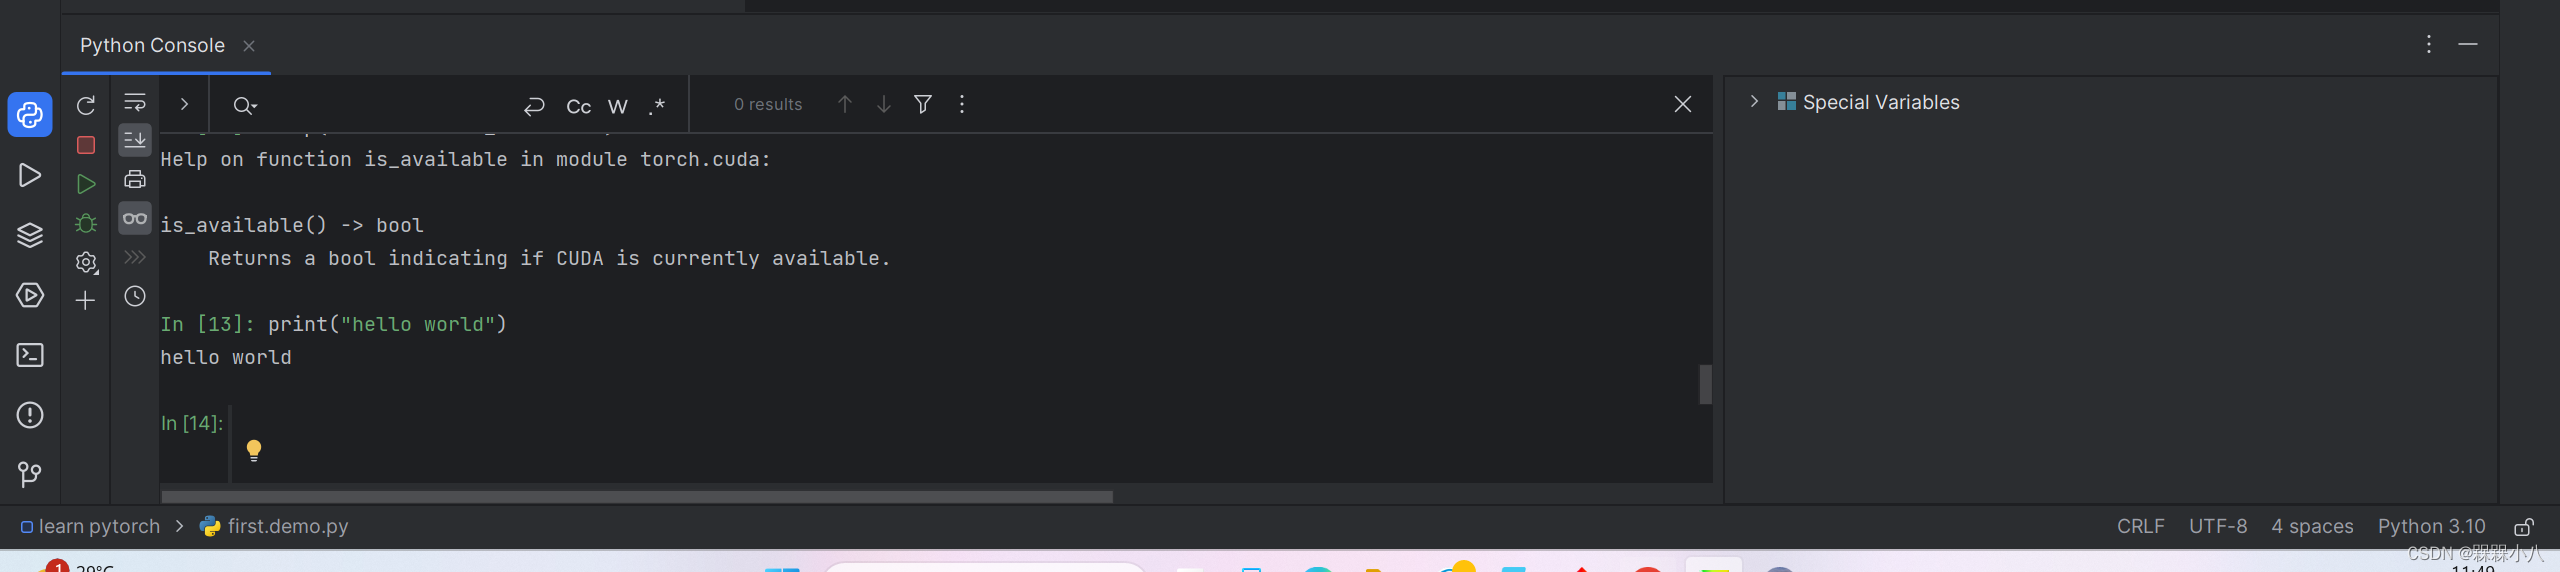Viewport: 2560px width, 572px height.
Task: Stop the console with the red square
Action: tap(86, 145)
